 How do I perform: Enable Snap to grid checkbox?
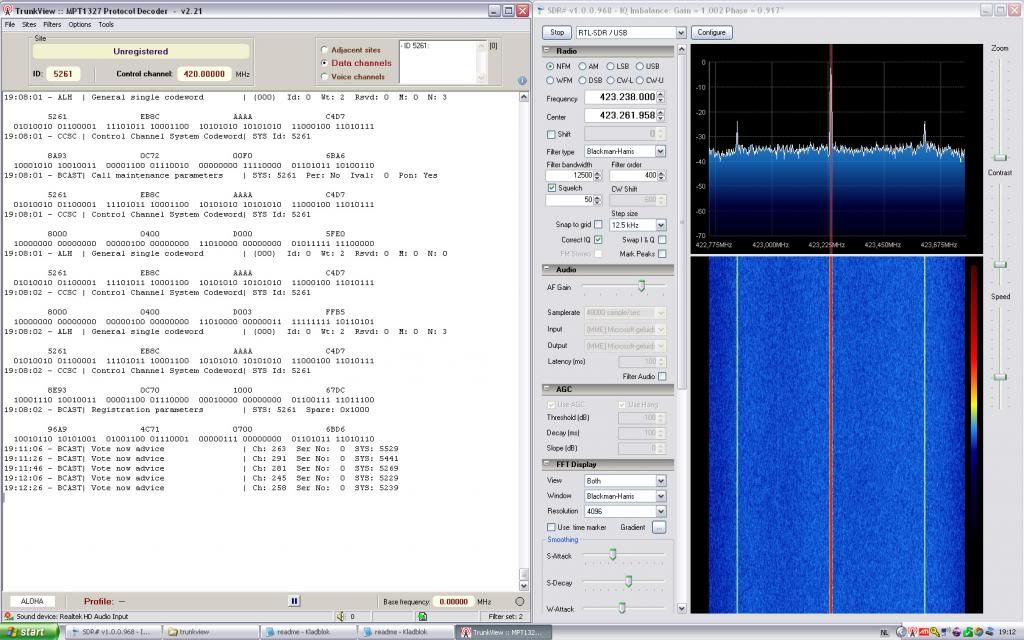point(598,224)
